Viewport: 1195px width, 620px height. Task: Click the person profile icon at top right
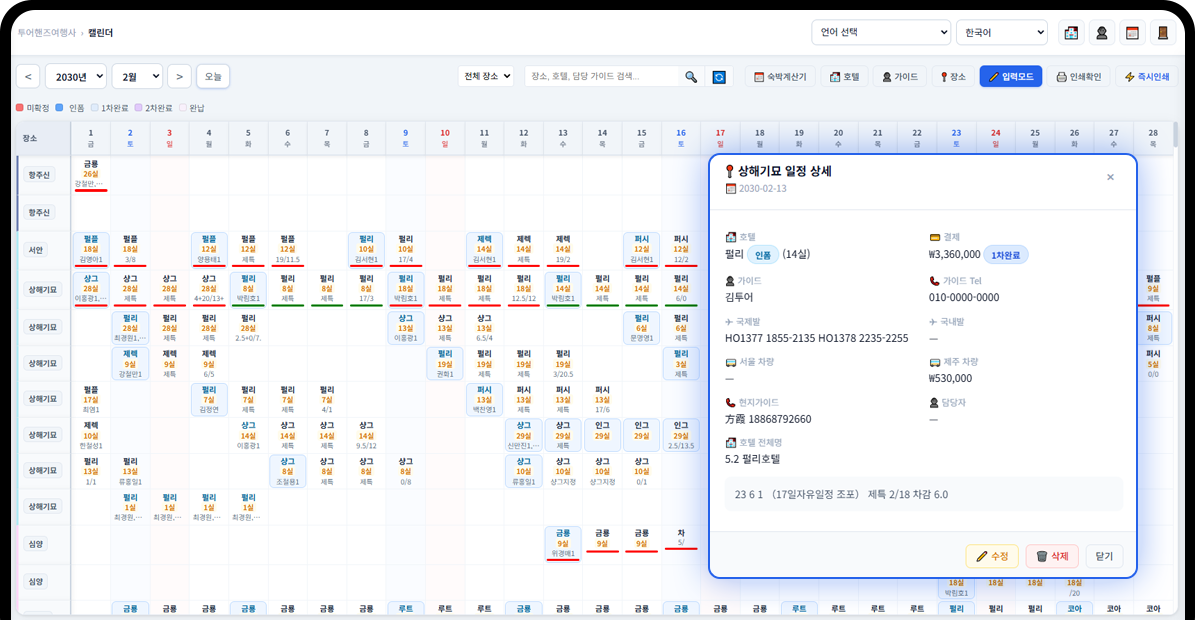1101,32
